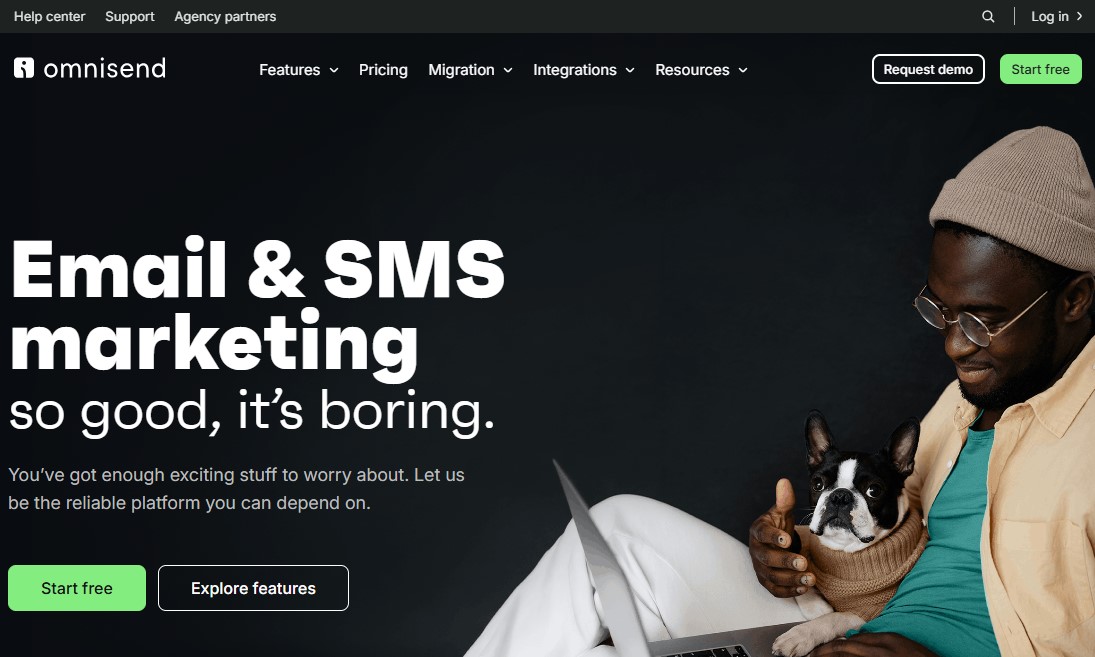Screen dimensions: 1095x657
Task: Click the Start free button in header
Action: point(1041,69)
